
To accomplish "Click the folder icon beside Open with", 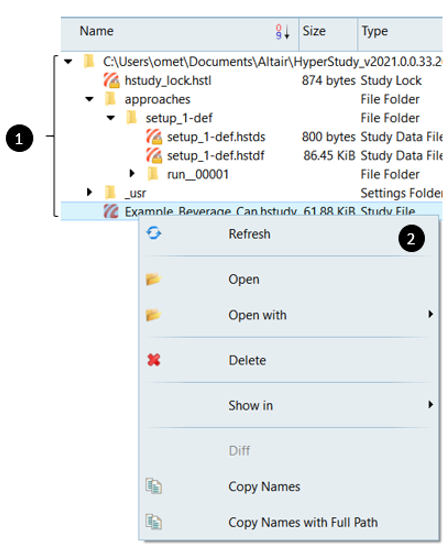I will (x=153, y=315).
